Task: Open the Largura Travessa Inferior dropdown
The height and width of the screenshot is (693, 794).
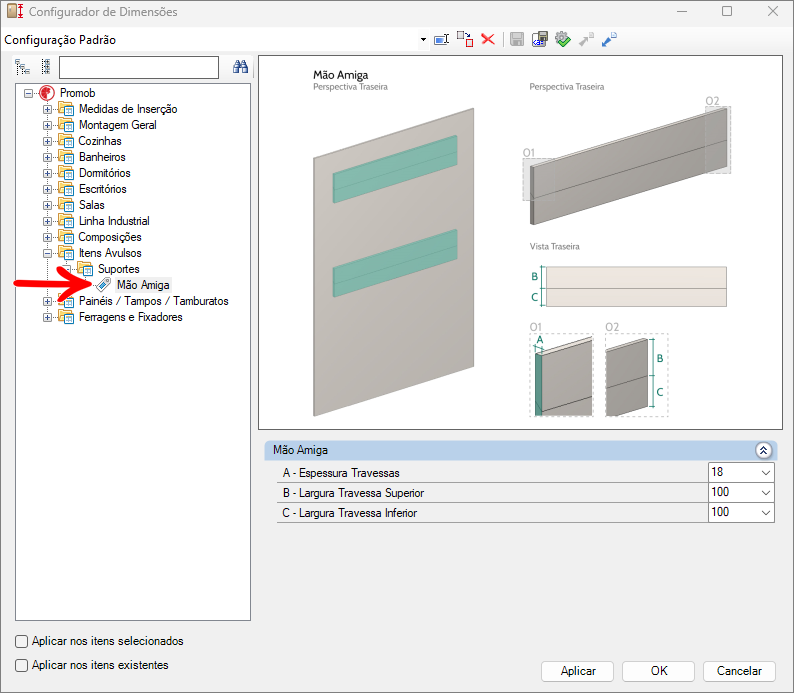Action: [x=766, y=512]
